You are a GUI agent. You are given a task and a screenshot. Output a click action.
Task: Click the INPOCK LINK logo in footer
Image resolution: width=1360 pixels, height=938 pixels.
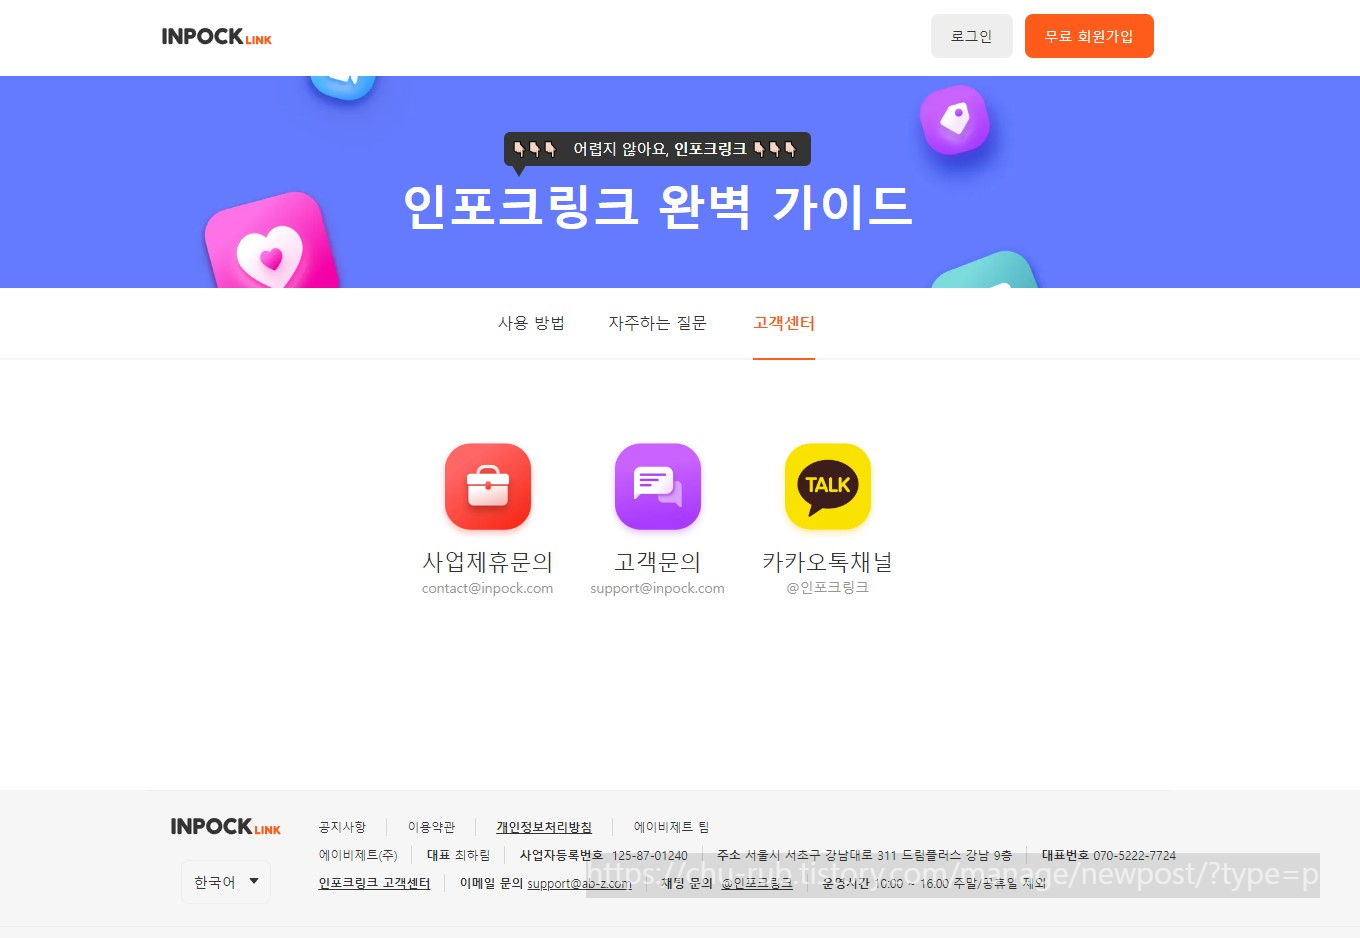tap(226, 827)
